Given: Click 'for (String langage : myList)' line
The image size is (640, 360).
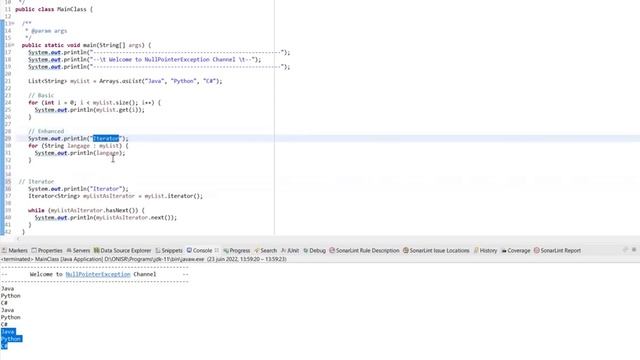Looking at the screenshot, I should tap(78, 146).
